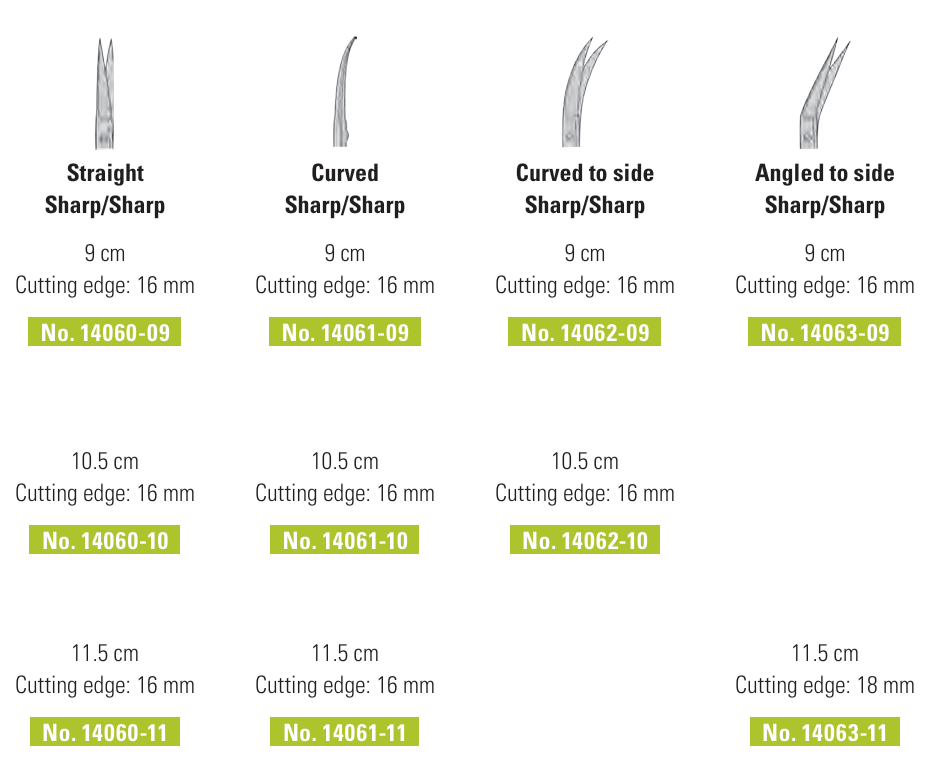Select item No. 14061-10

click(345, 541)
